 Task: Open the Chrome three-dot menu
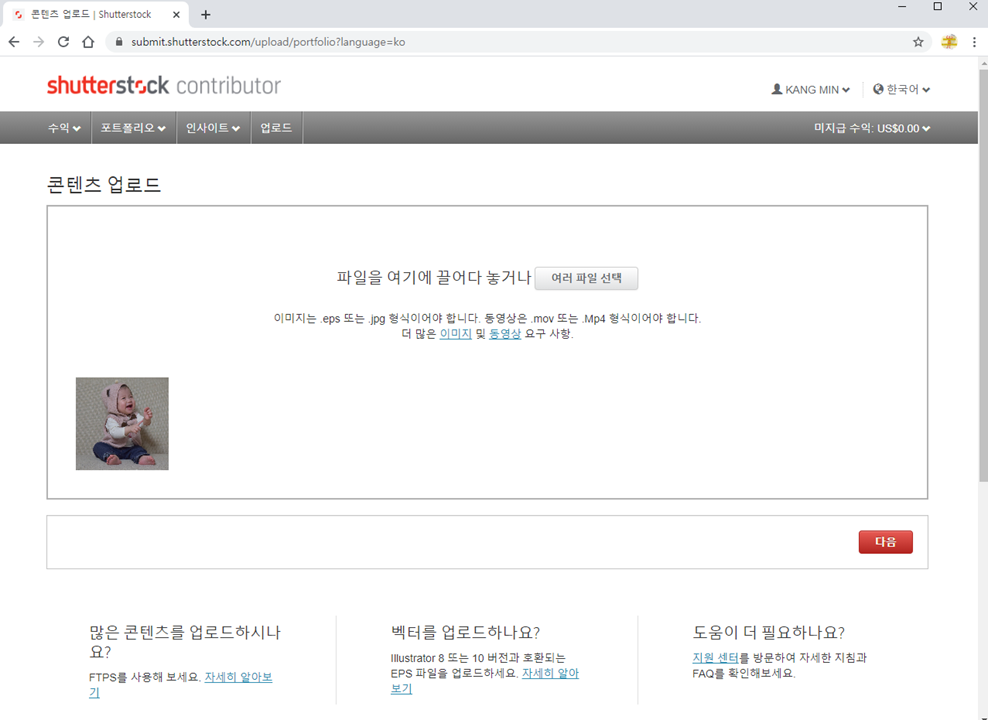point(974,42)
